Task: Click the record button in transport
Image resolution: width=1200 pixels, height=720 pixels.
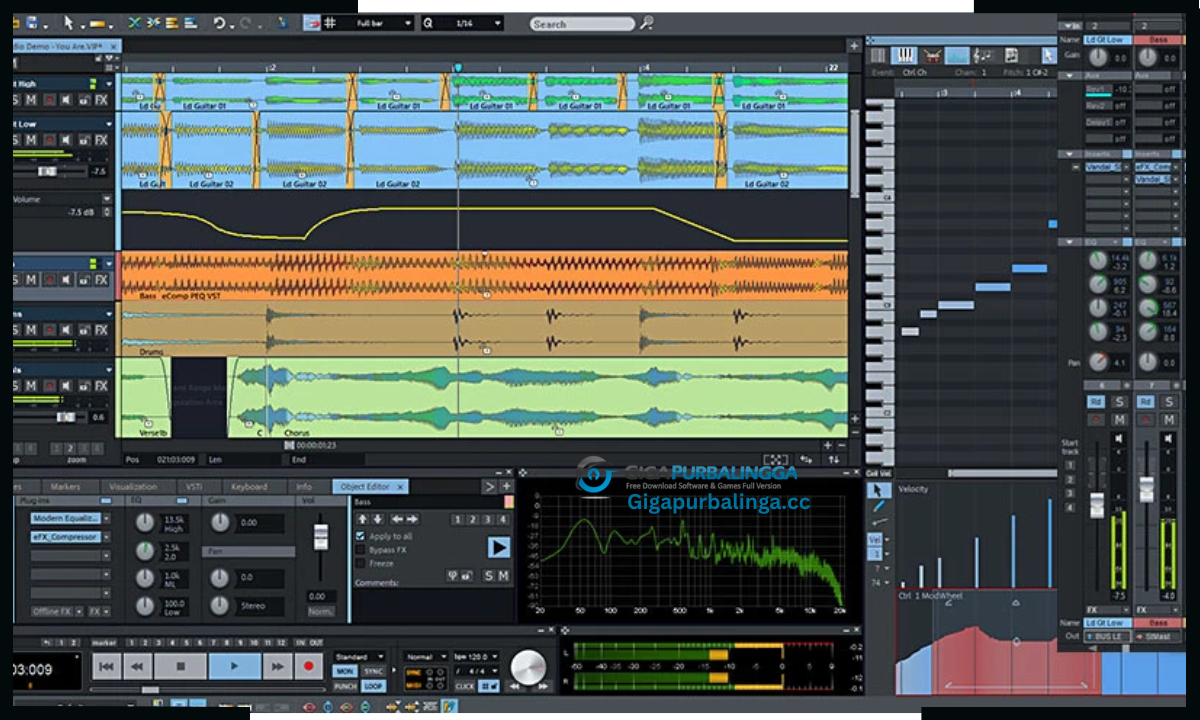Action: coord(308,665)
